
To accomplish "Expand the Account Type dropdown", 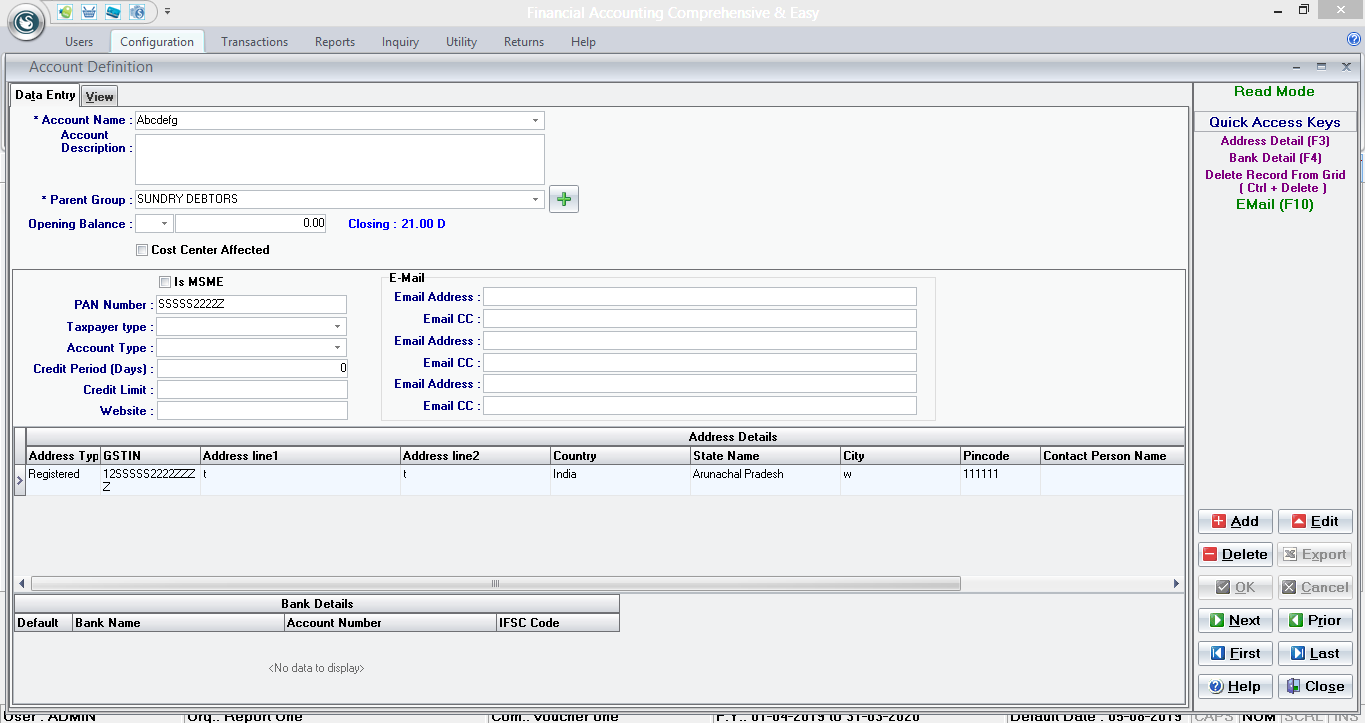I will coord(337,348).
